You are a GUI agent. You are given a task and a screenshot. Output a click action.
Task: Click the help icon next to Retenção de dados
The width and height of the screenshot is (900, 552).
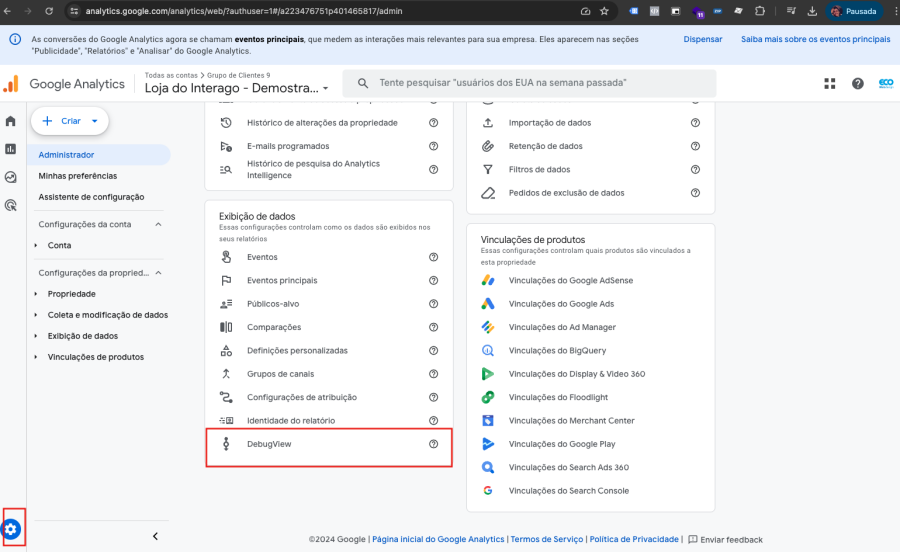coord(695,146)
